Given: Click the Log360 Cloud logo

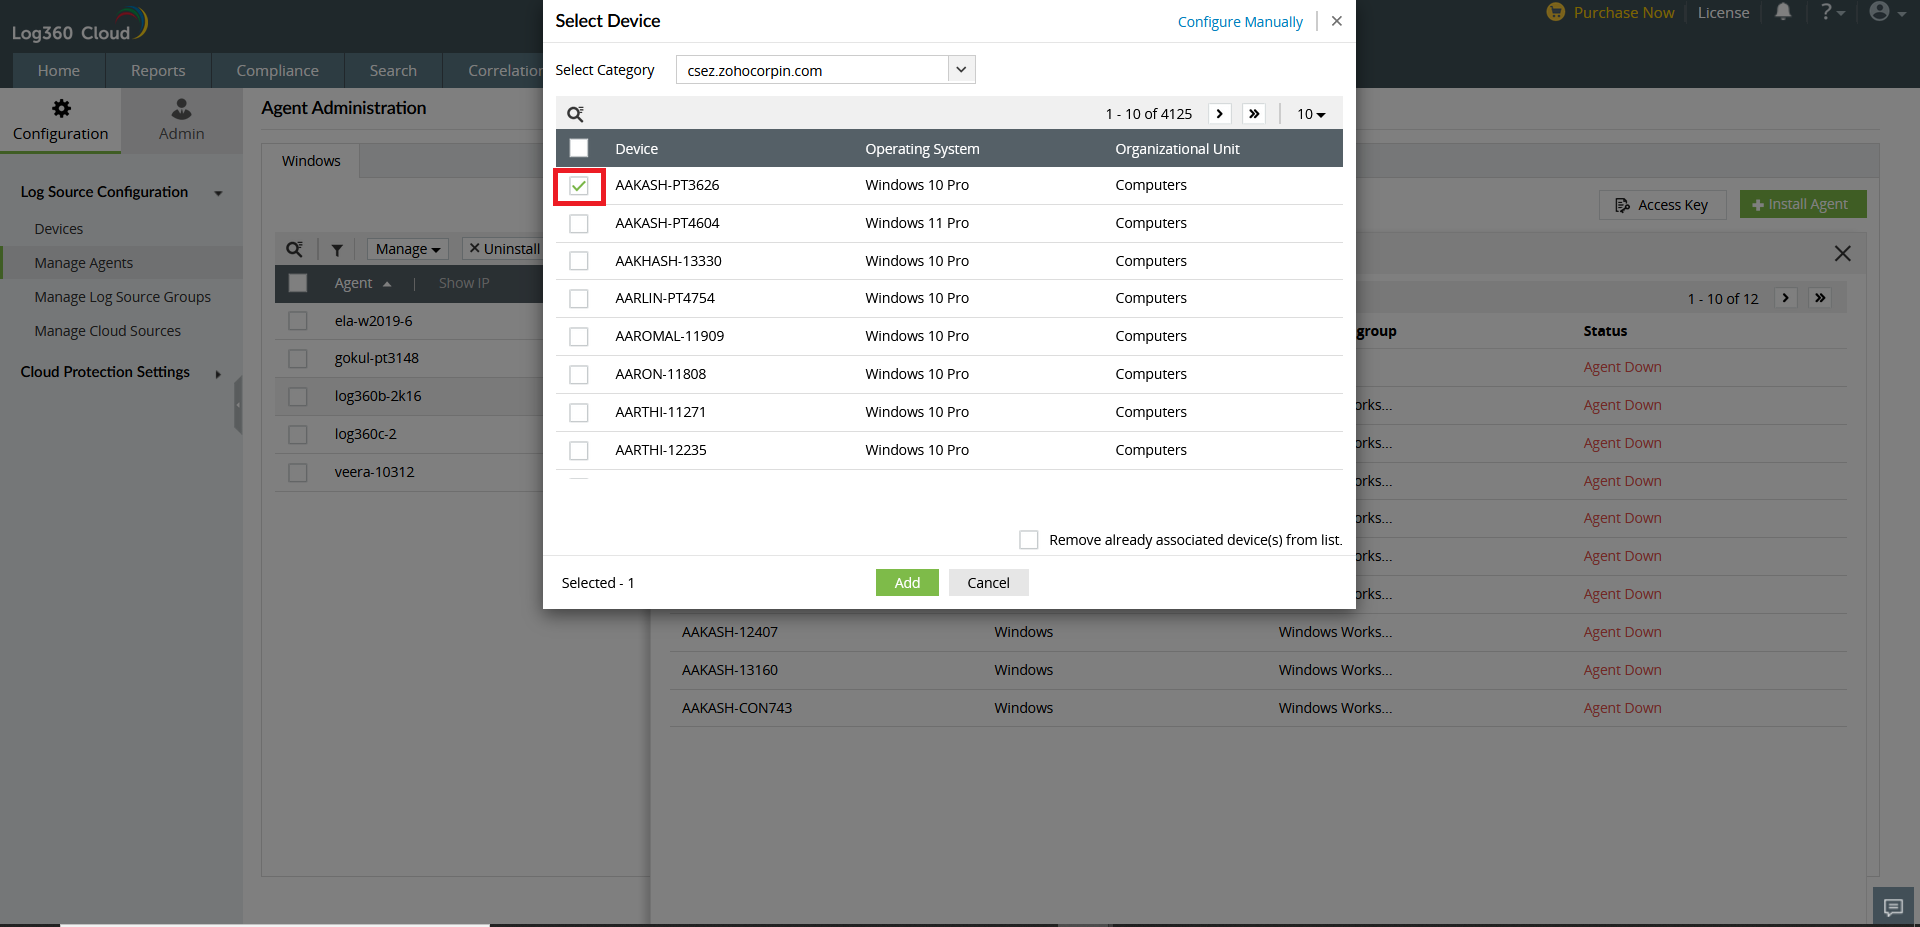Looking at the screenshot, I should pos(80,25).
